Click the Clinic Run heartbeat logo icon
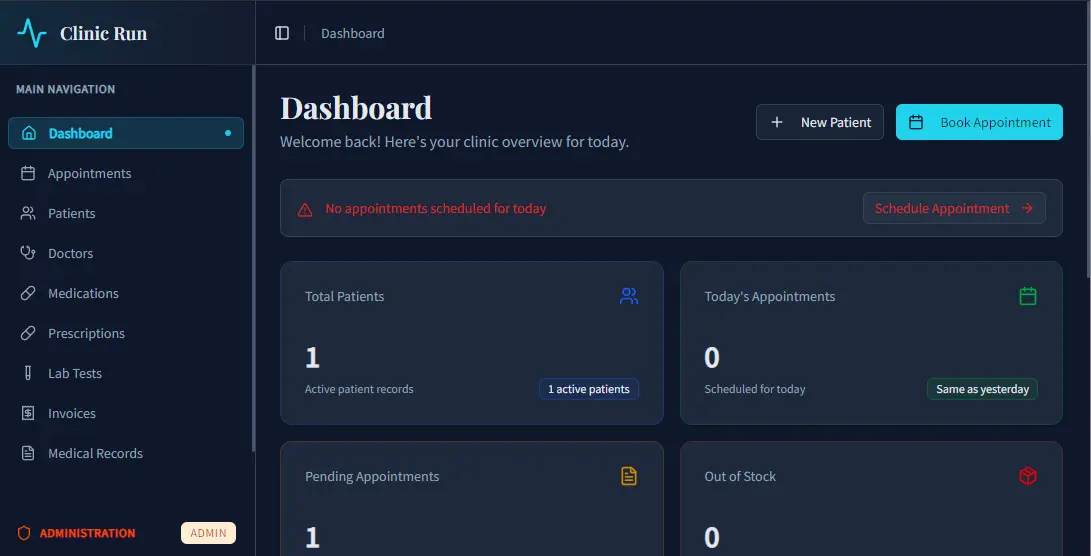Viewport: 1091px width, 556px height. (32, 33)
